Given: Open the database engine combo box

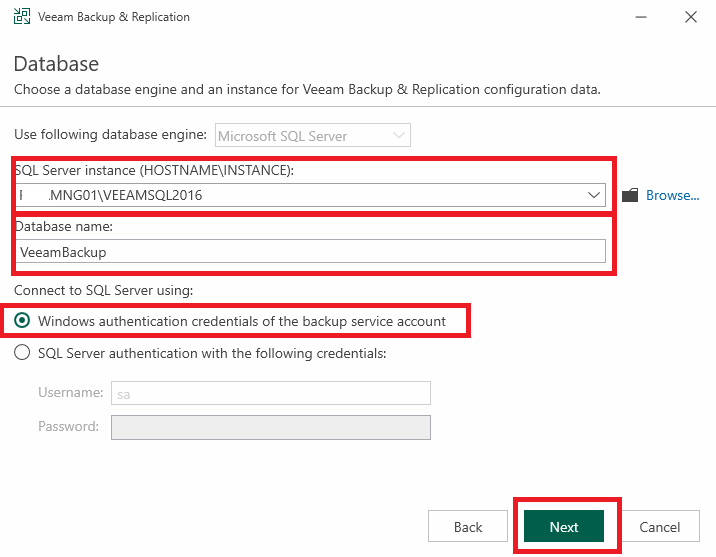Looking at the screenshot, I should point(313,135).
